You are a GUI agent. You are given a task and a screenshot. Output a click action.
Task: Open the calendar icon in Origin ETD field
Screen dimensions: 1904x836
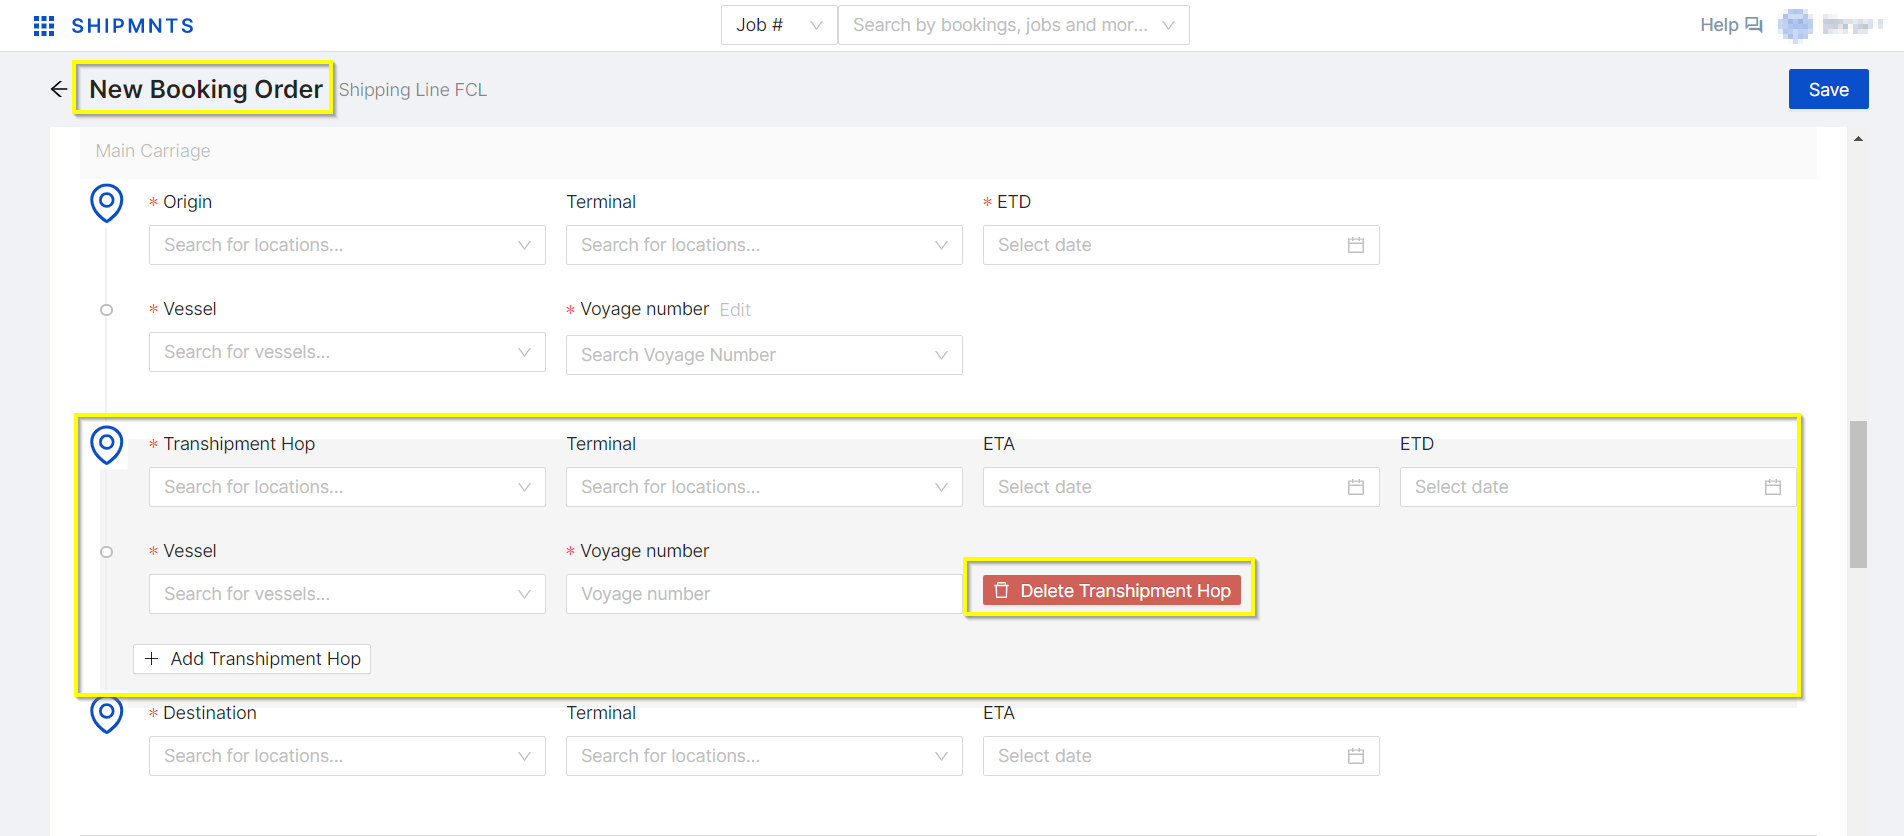tap(1355, 245)
